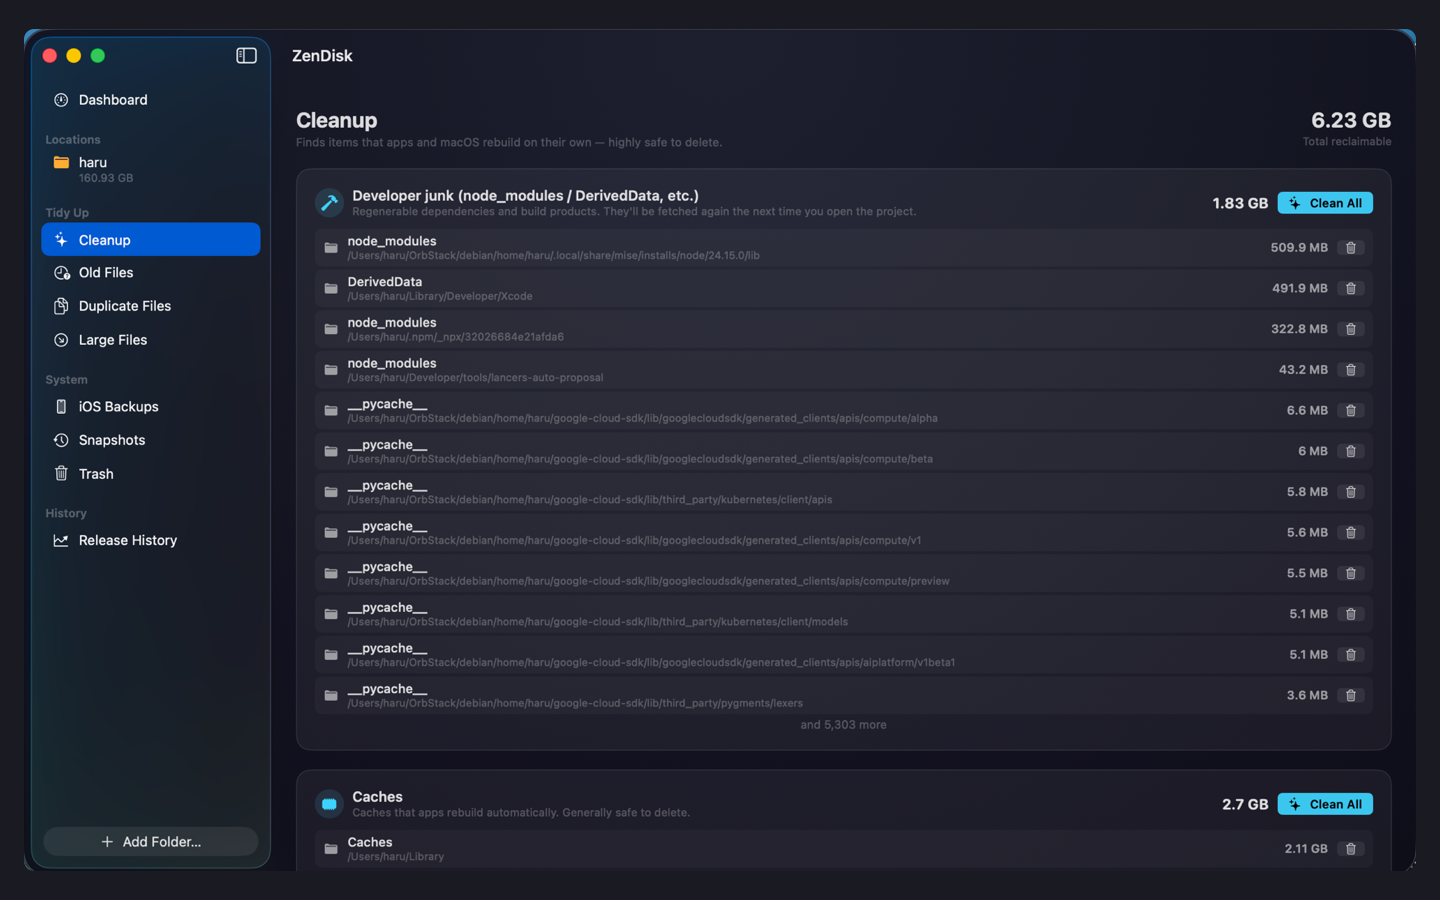Image resolution: width=1440 pixels, height=900 pixels.
Task: Click the Add Folder button
Action: (150, 842)
